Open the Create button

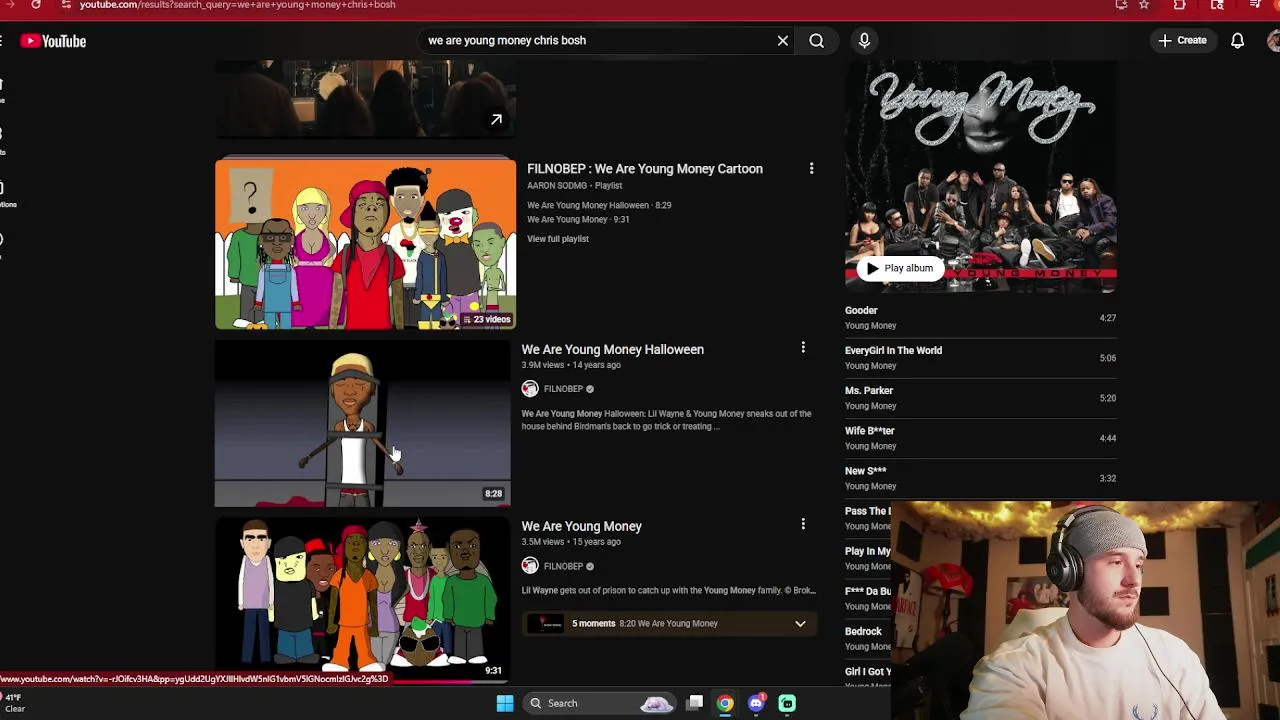click(1182, 41)
